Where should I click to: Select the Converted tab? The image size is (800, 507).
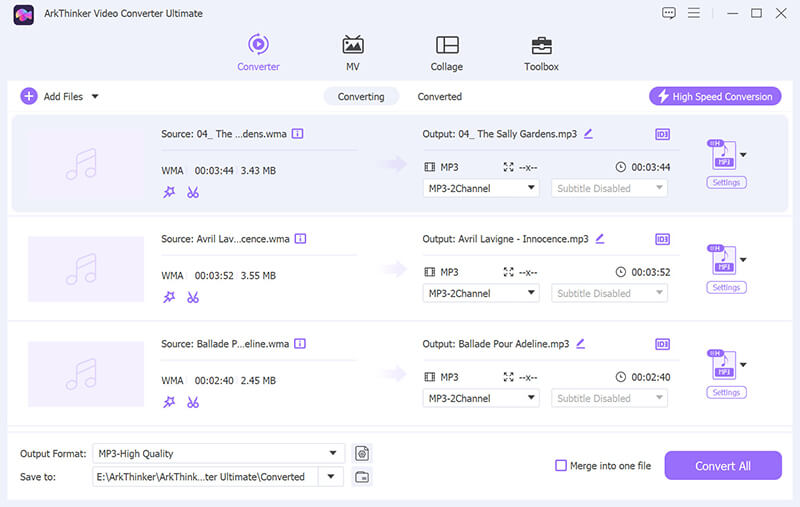439,96
